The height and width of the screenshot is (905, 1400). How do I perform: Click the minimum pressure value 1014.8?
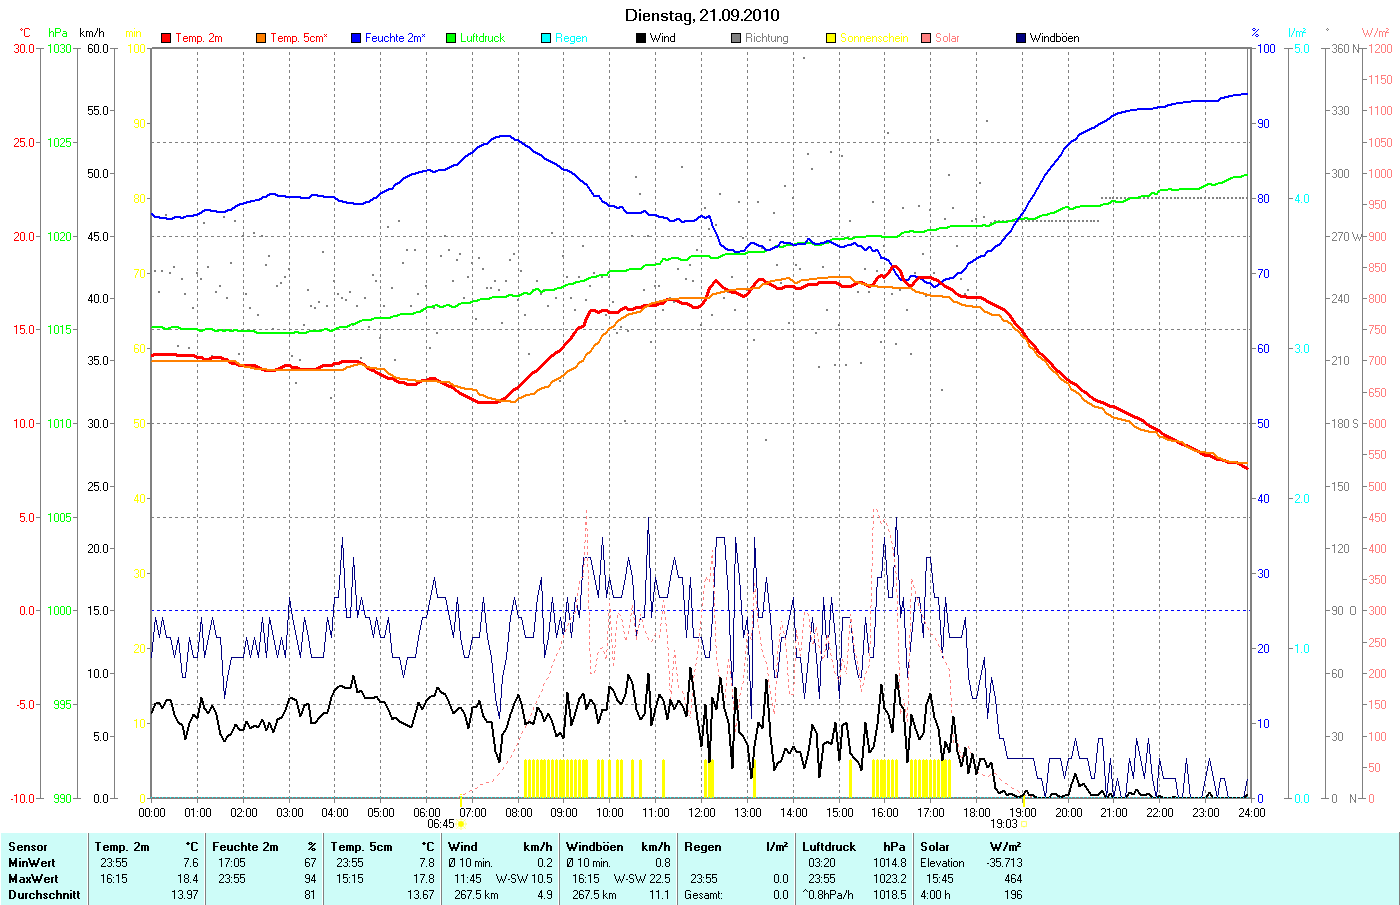pos(889,863)
